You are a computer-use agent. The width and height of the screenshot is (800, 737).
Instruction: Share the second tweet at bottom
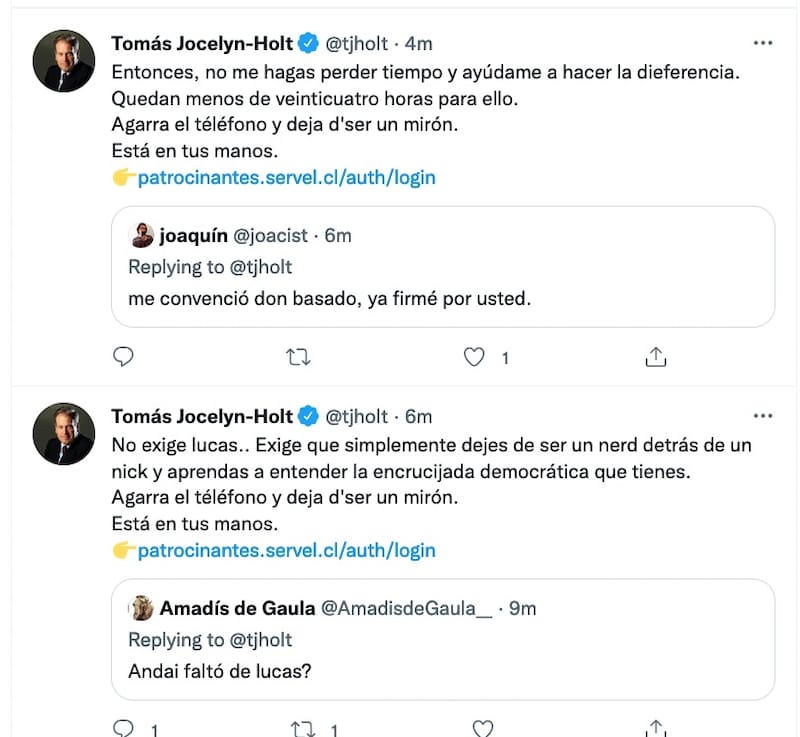(x=656, y=729)
